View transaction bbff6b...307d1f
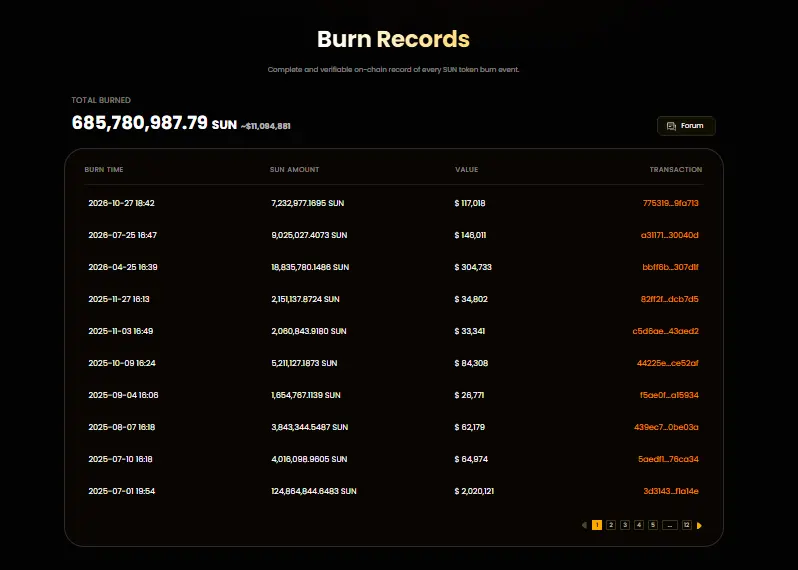This screenshot has width=798, height=570. click(x=670, y=267)
